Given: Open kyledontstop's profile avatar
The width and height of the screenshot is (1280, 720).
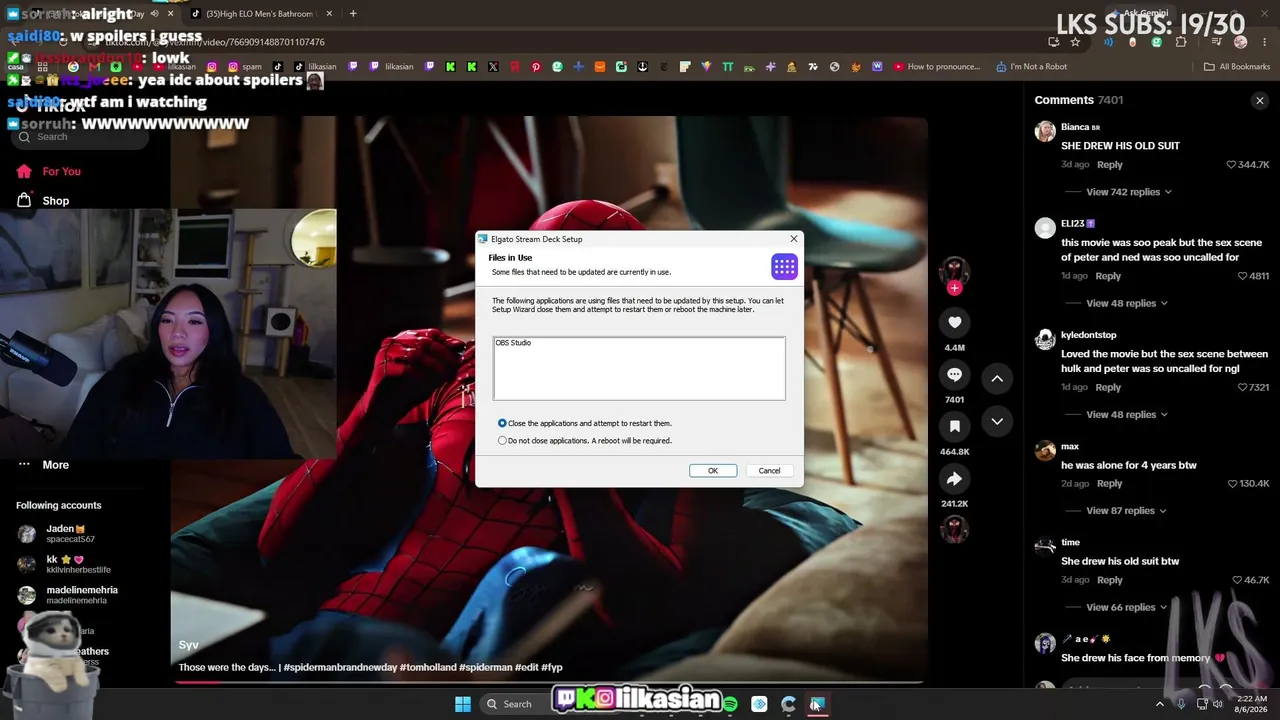Looking at the screenshot, I should [1045, 339].
